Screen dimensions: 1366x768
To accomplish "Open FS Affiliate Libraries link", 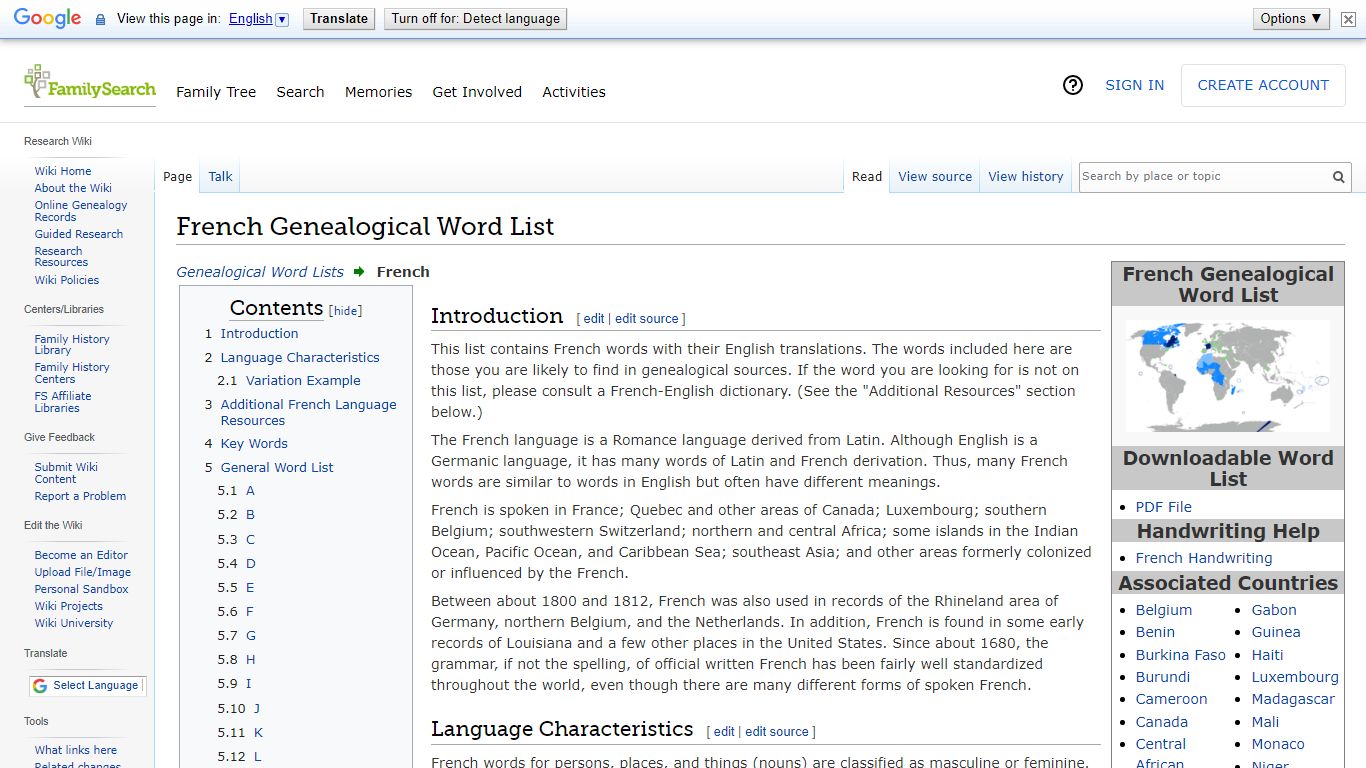I will [x=63, y=402].
